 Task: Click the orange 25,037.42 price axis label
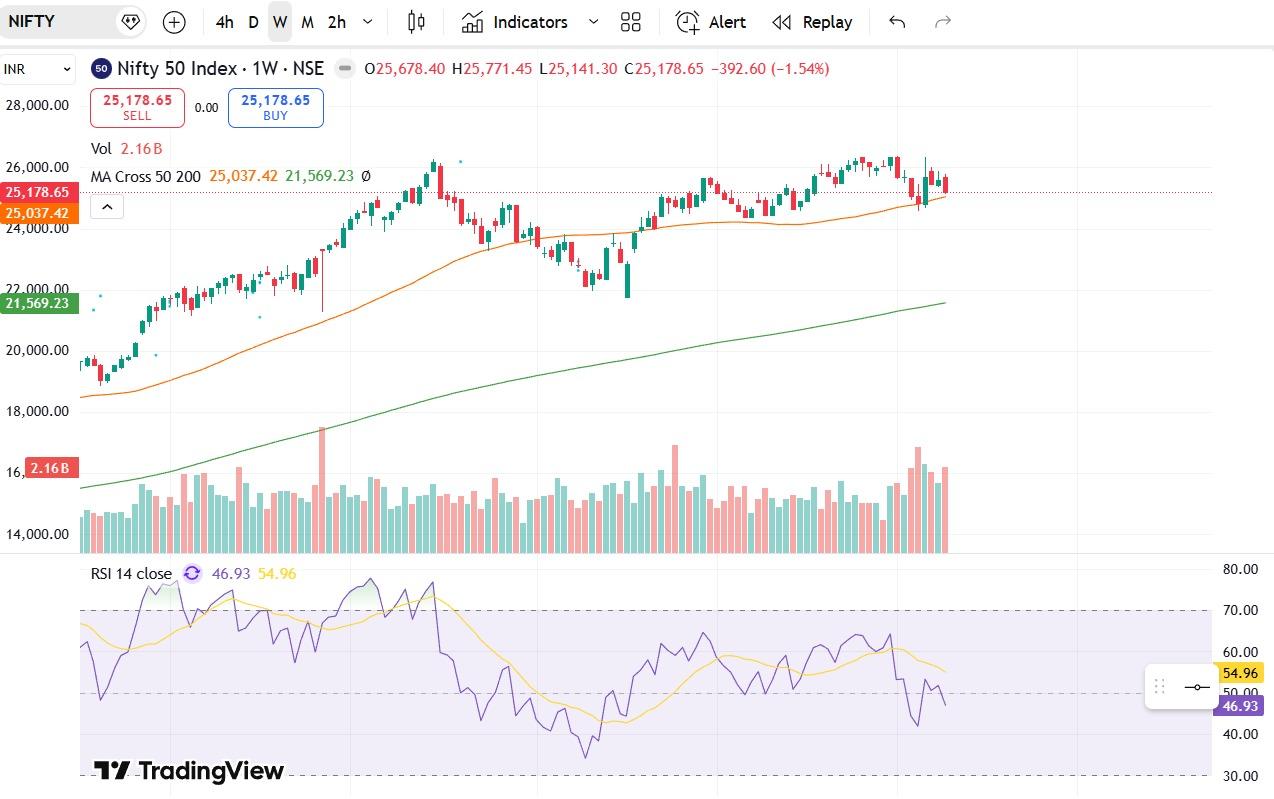[40, 213]
